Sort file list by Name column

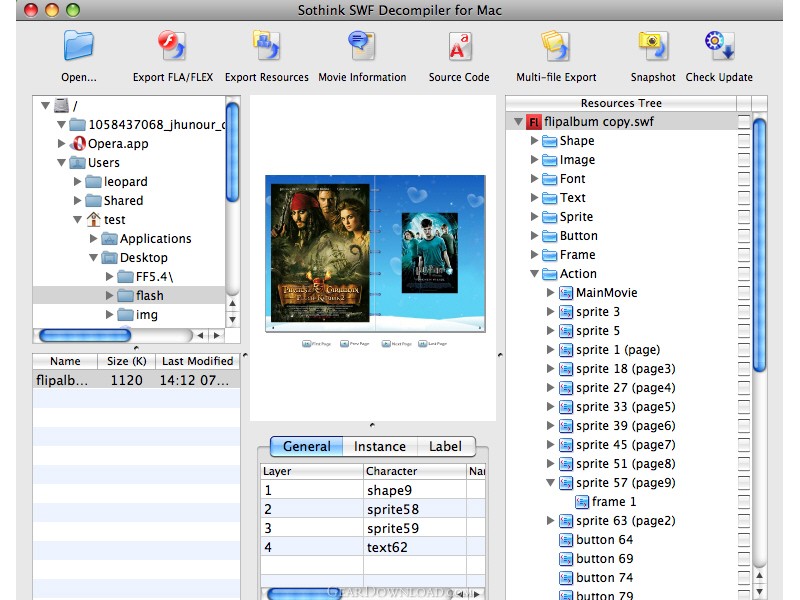65,361
